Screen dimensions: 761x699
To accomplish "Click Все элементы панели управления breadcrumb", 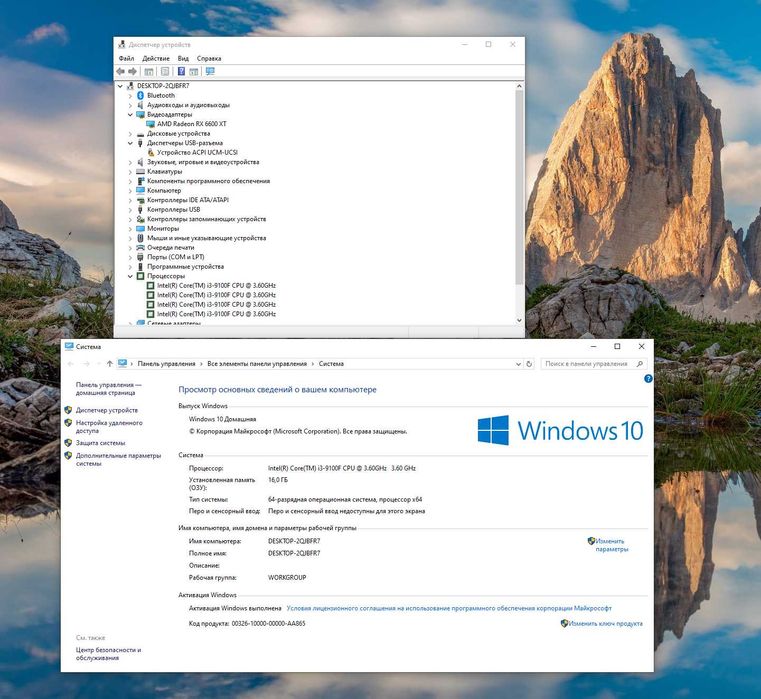I will (257, 364).
